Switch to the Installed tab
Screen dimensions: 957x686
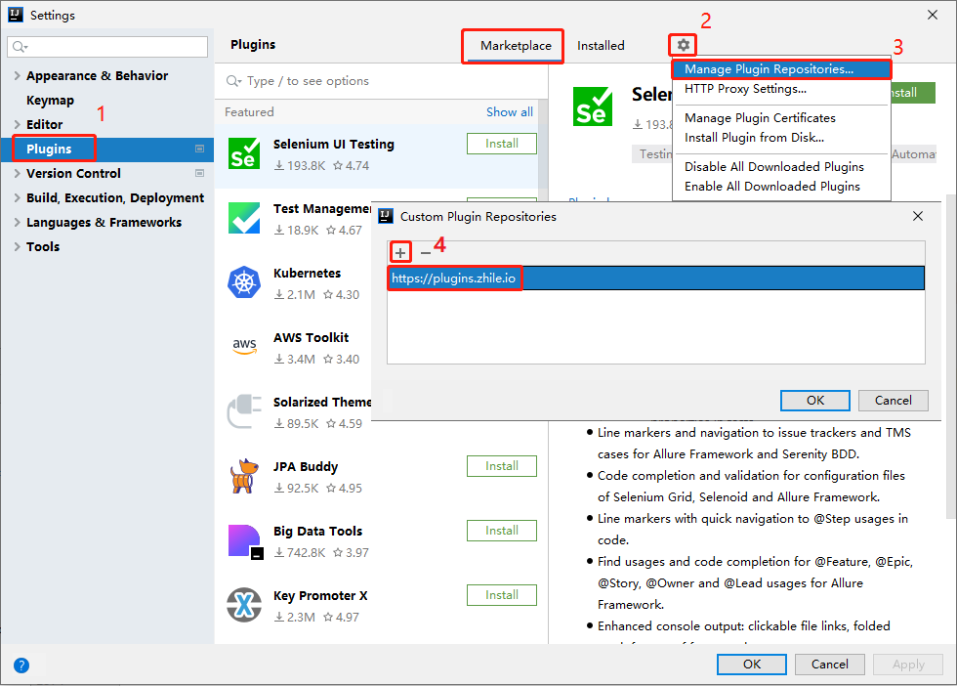click(x=601, y=46)
